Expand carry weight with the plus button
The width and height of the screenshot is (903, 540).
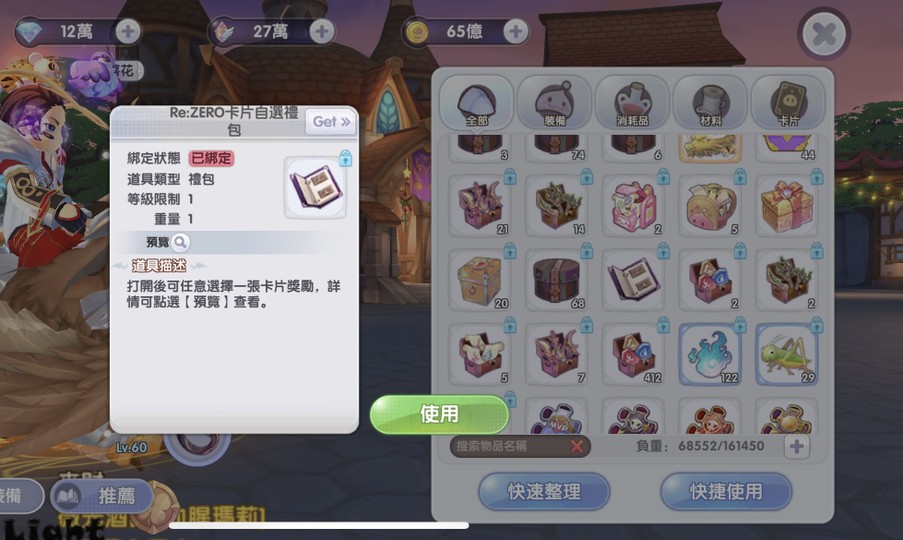tap(797, 446)
